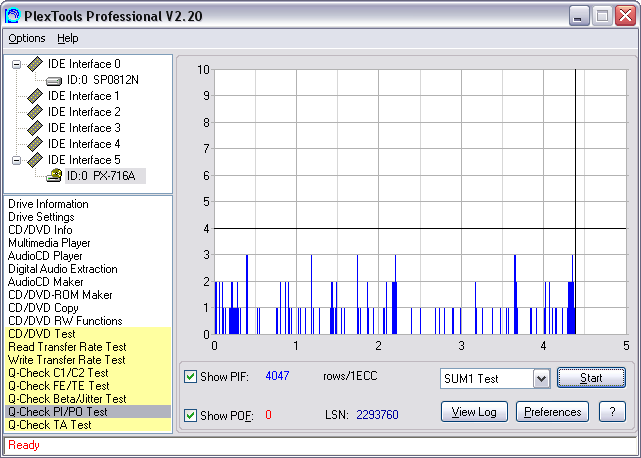Open Multimedia Player function
This screenshot has height=458, width=641.
[x=49, y=243]
